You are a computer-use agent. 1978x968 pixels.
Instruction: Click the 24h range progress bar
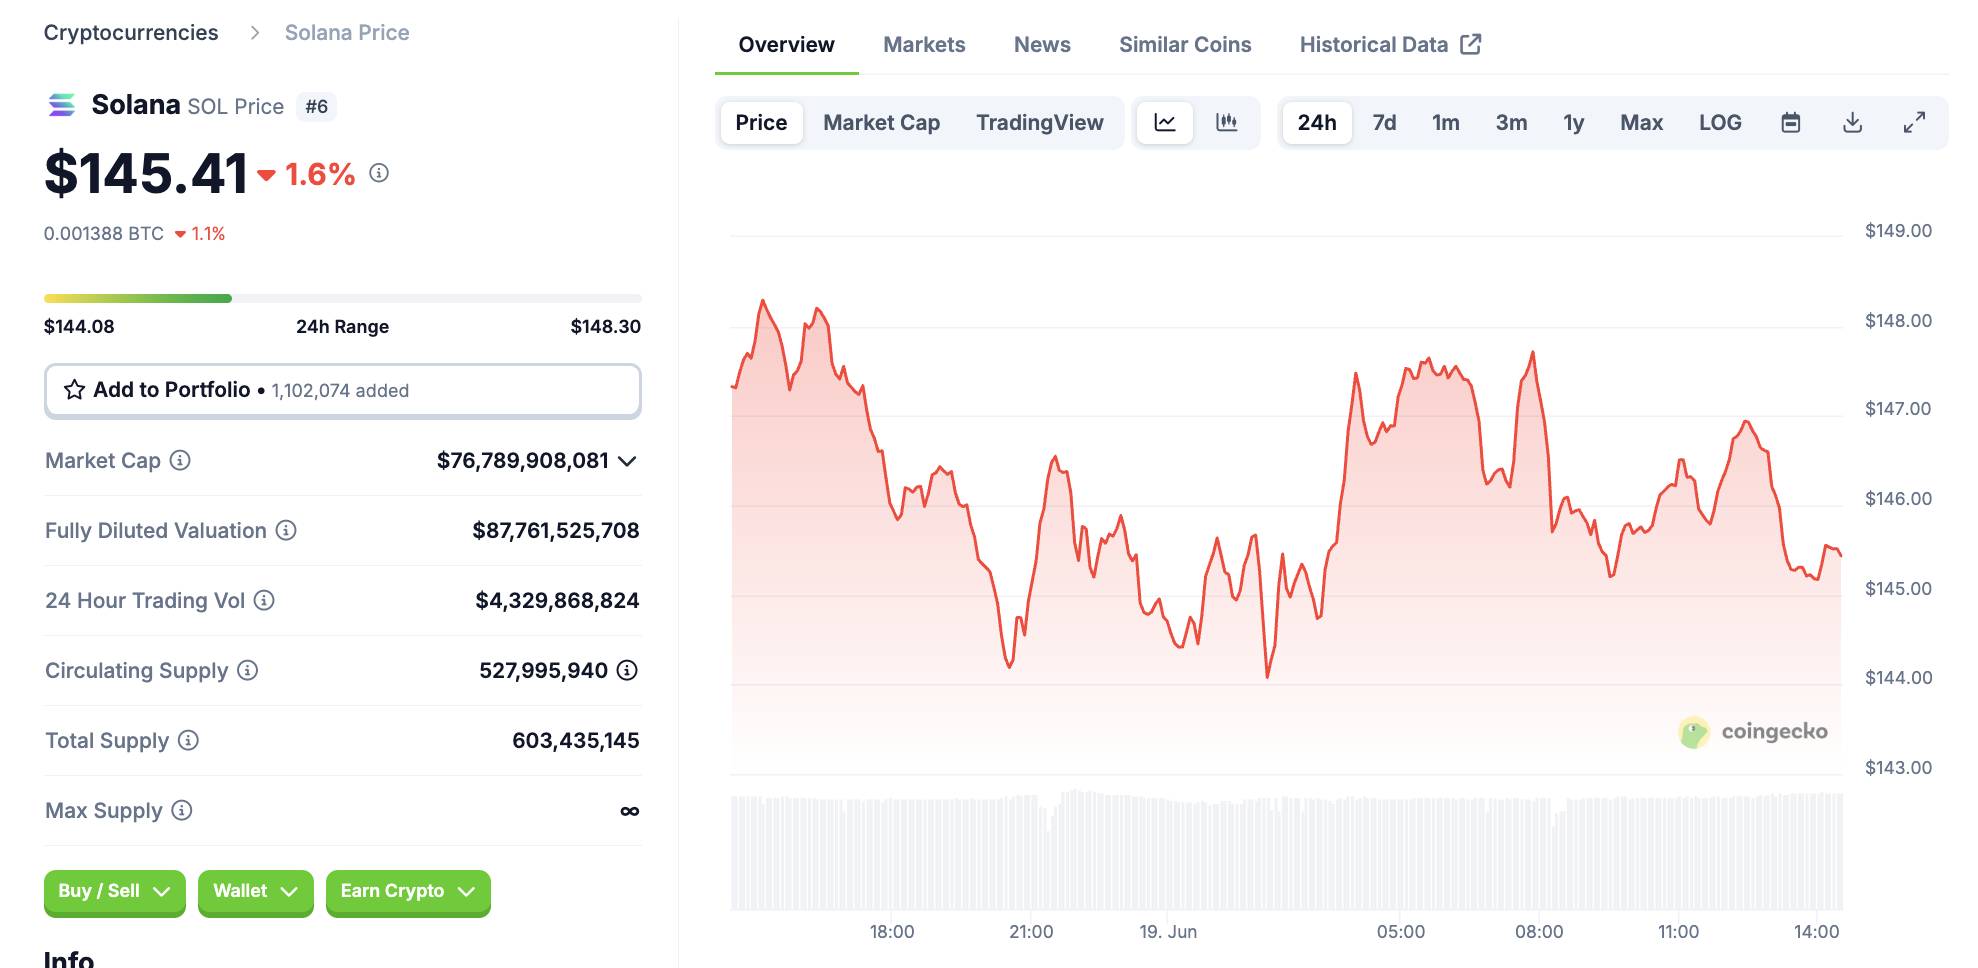point(342,298)
